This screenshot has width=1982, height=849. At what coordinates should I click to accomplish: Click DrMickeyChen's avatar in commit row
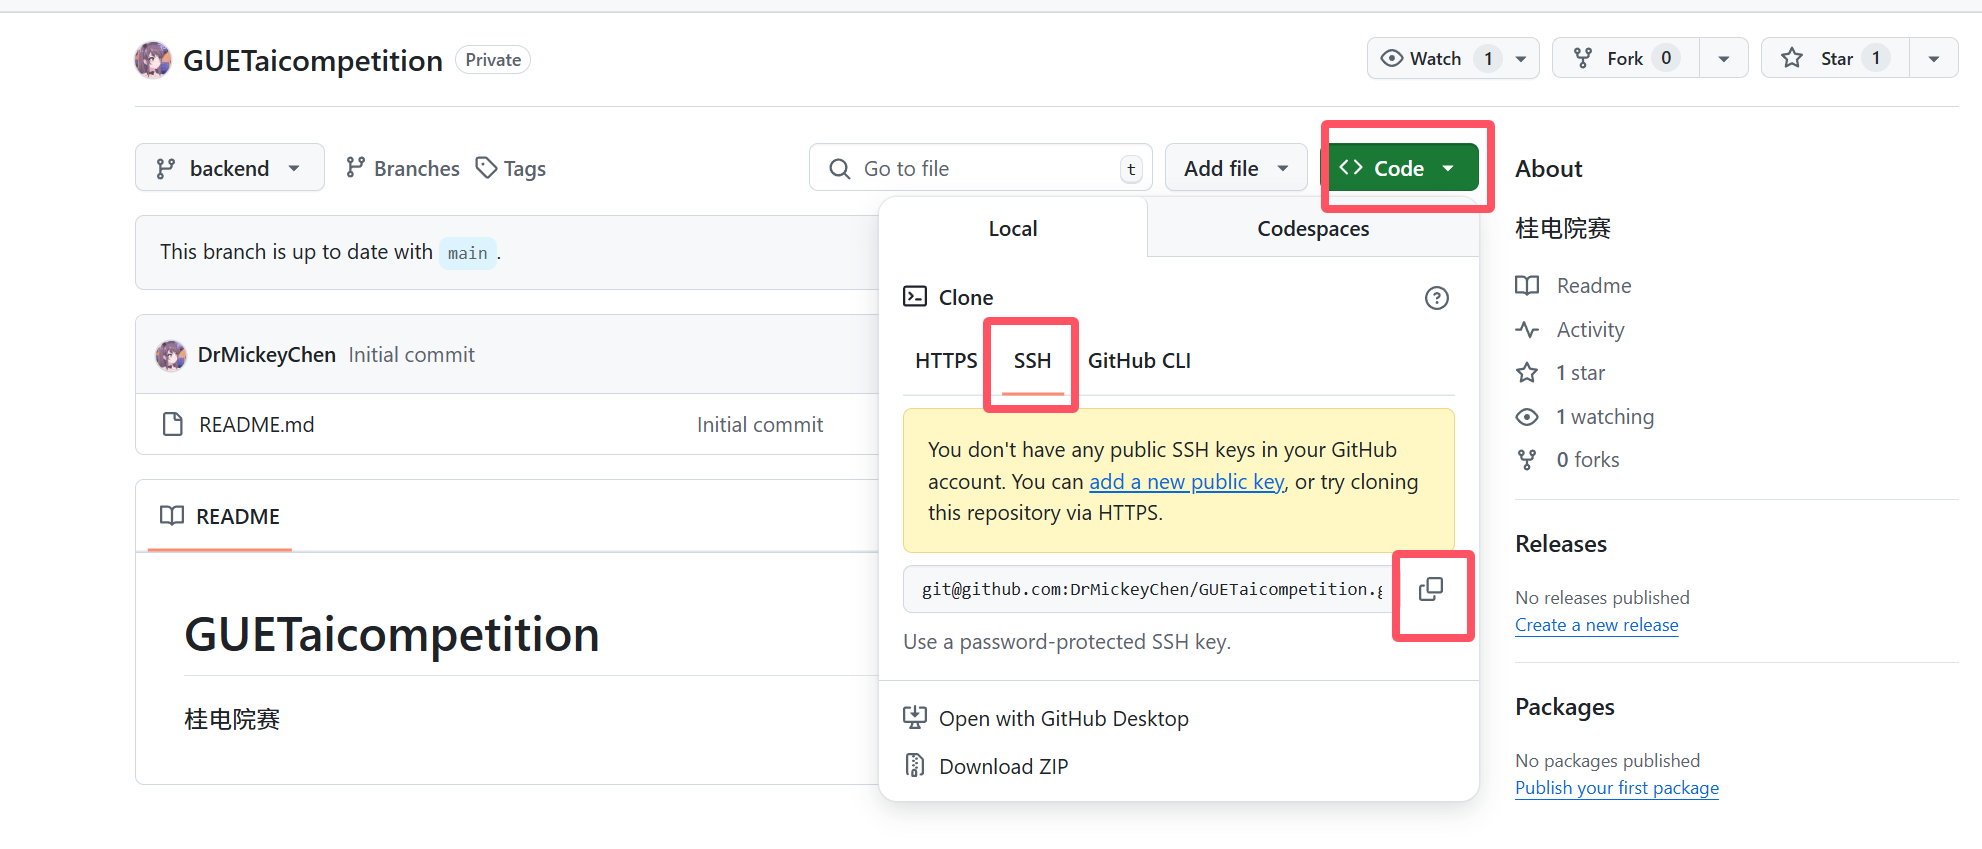point(171,355)
